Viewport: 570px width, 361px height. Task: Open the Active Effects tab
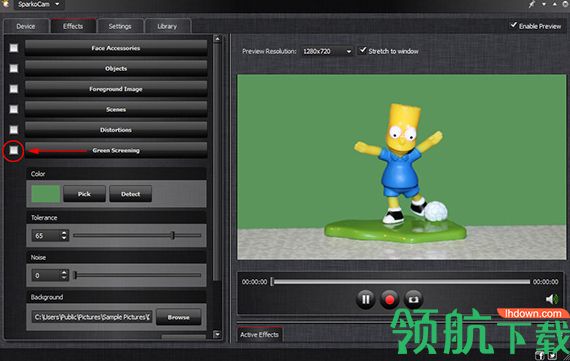[x=259, y=334]
